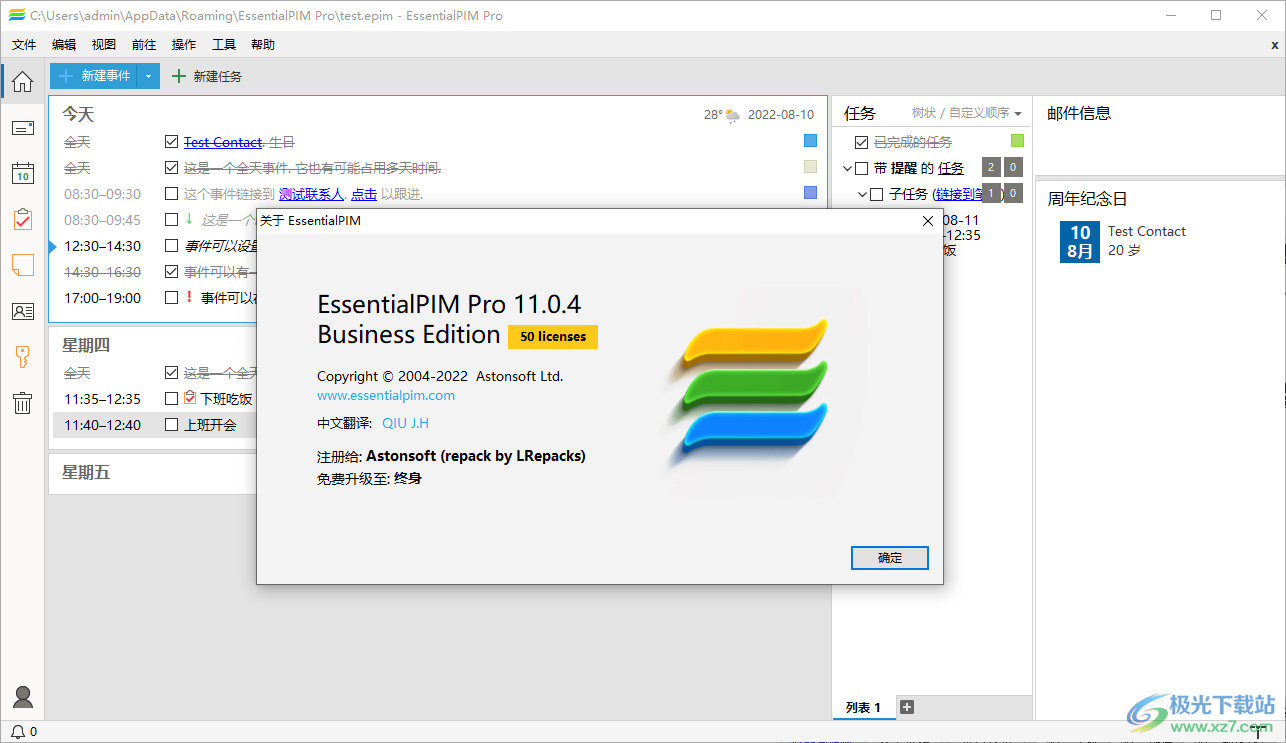Click the blue color swatch on Test Contact row
The height and width of the screenshot is (743, 1286).
click(x=811, y=141)
